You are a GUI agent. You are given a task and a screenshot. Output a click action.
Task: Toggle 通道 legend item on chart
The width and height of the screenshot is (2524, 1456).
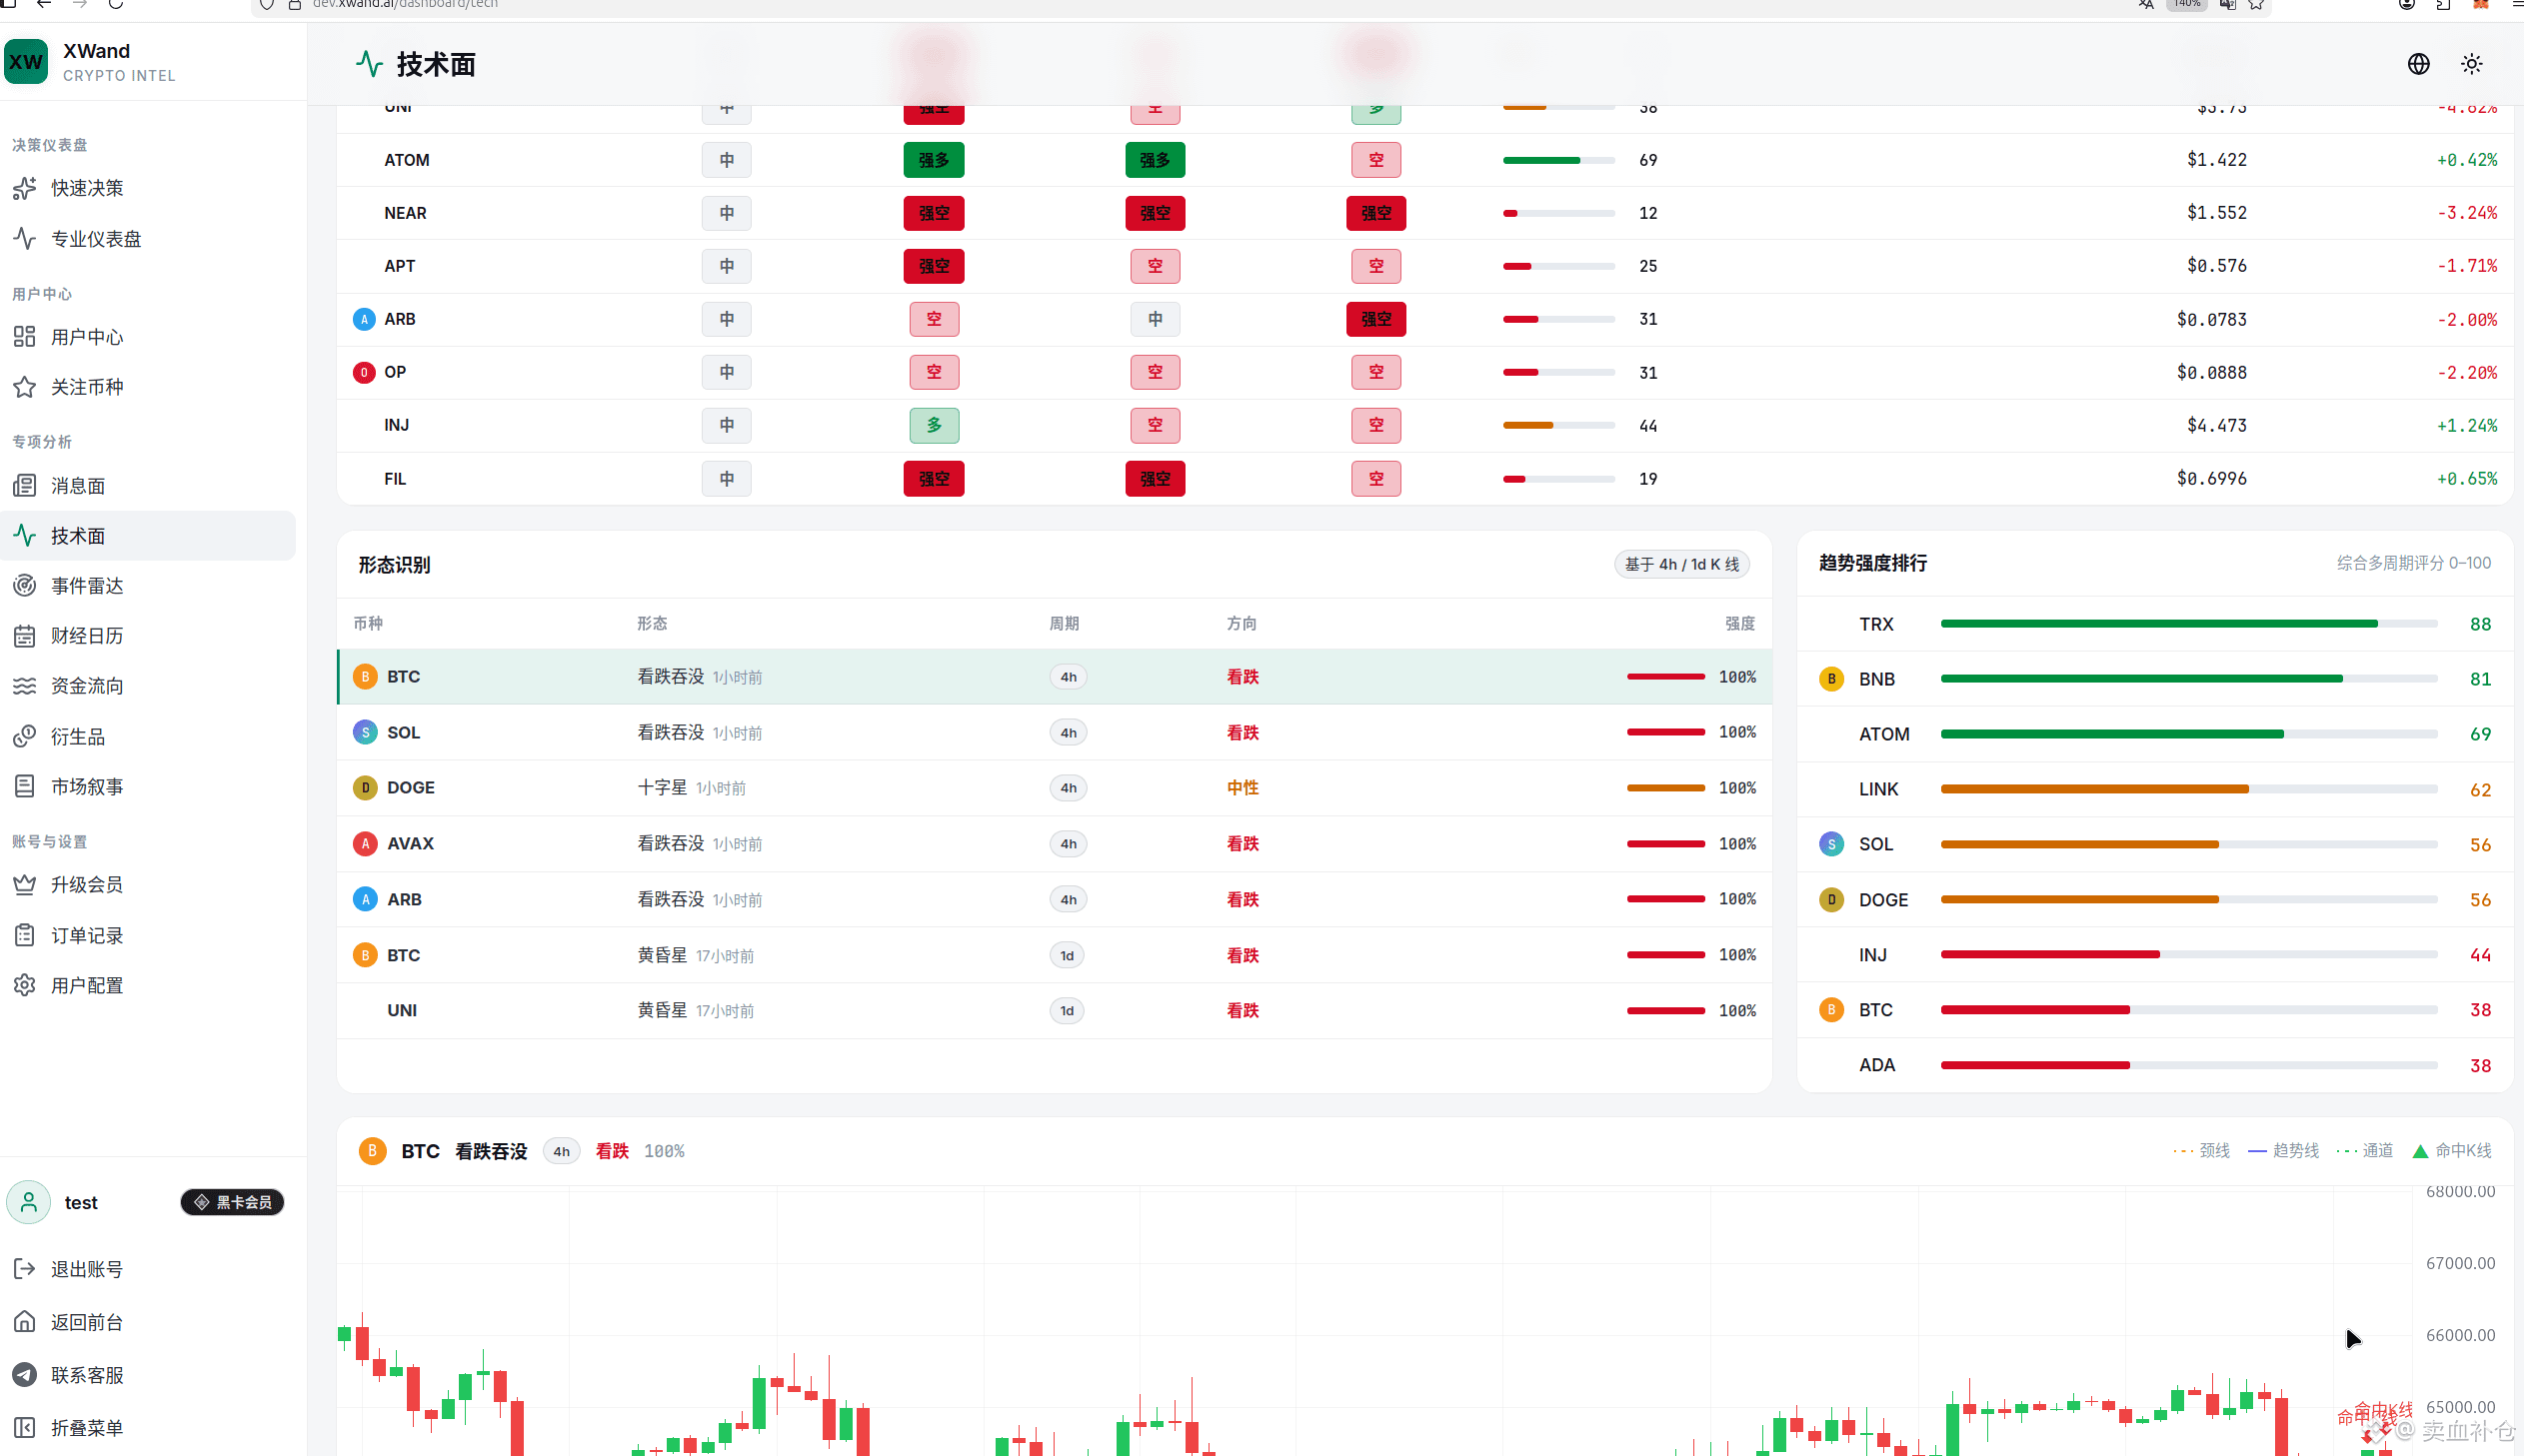point(2364,1151)
